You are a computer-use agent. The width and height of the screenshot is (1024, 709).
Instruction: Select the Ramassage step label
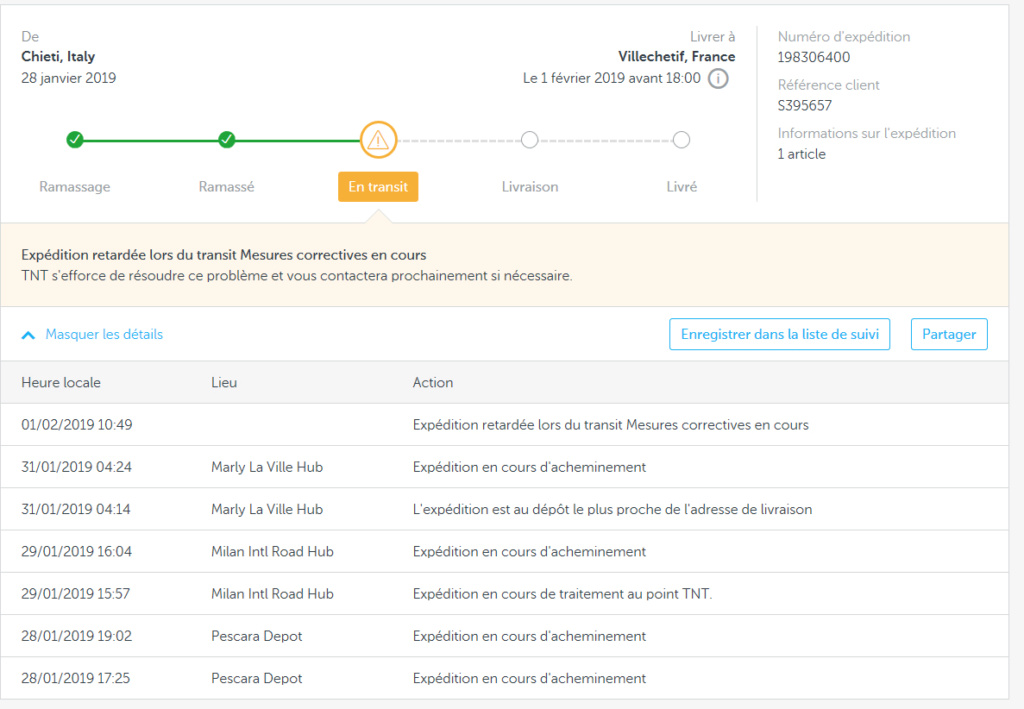pyautogui.click(x=74, y=187)
